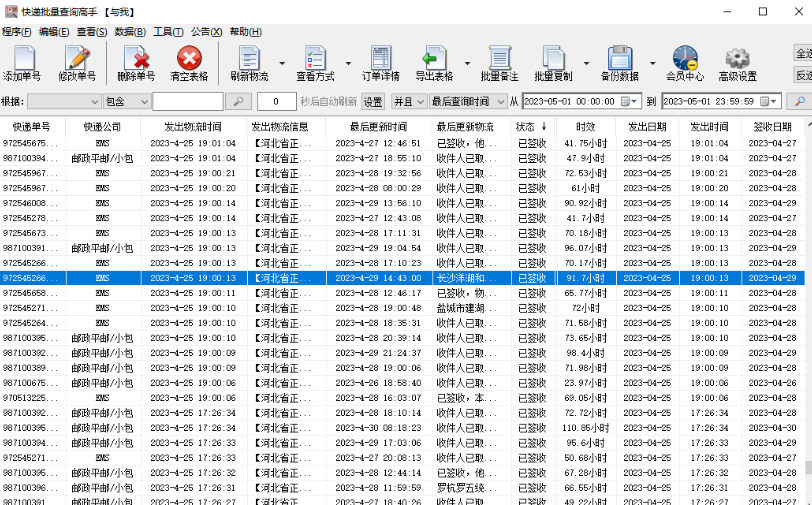812x505 pixels.
Task: Open the empty 根据 field combo box
Action: click(64, 102)
